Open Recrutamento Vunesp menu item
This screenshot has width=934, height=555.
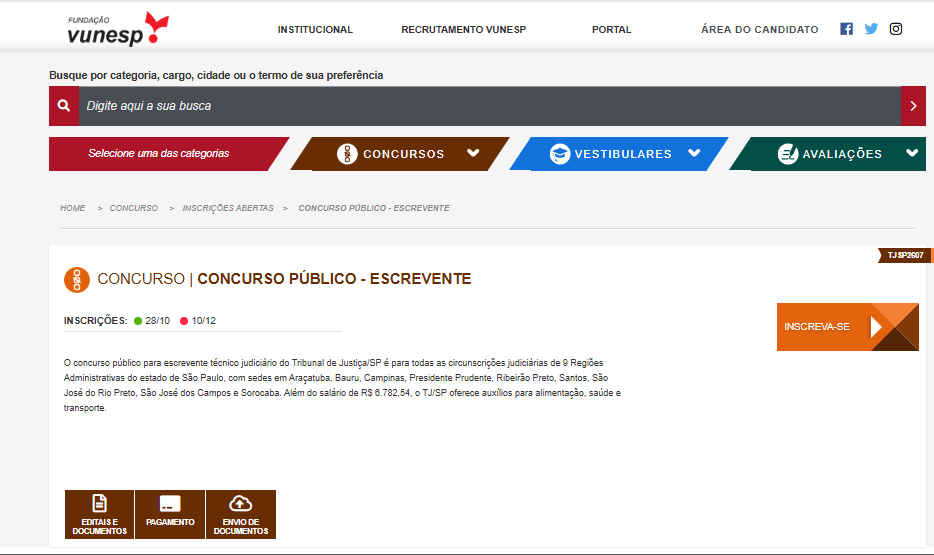point(463,30)
